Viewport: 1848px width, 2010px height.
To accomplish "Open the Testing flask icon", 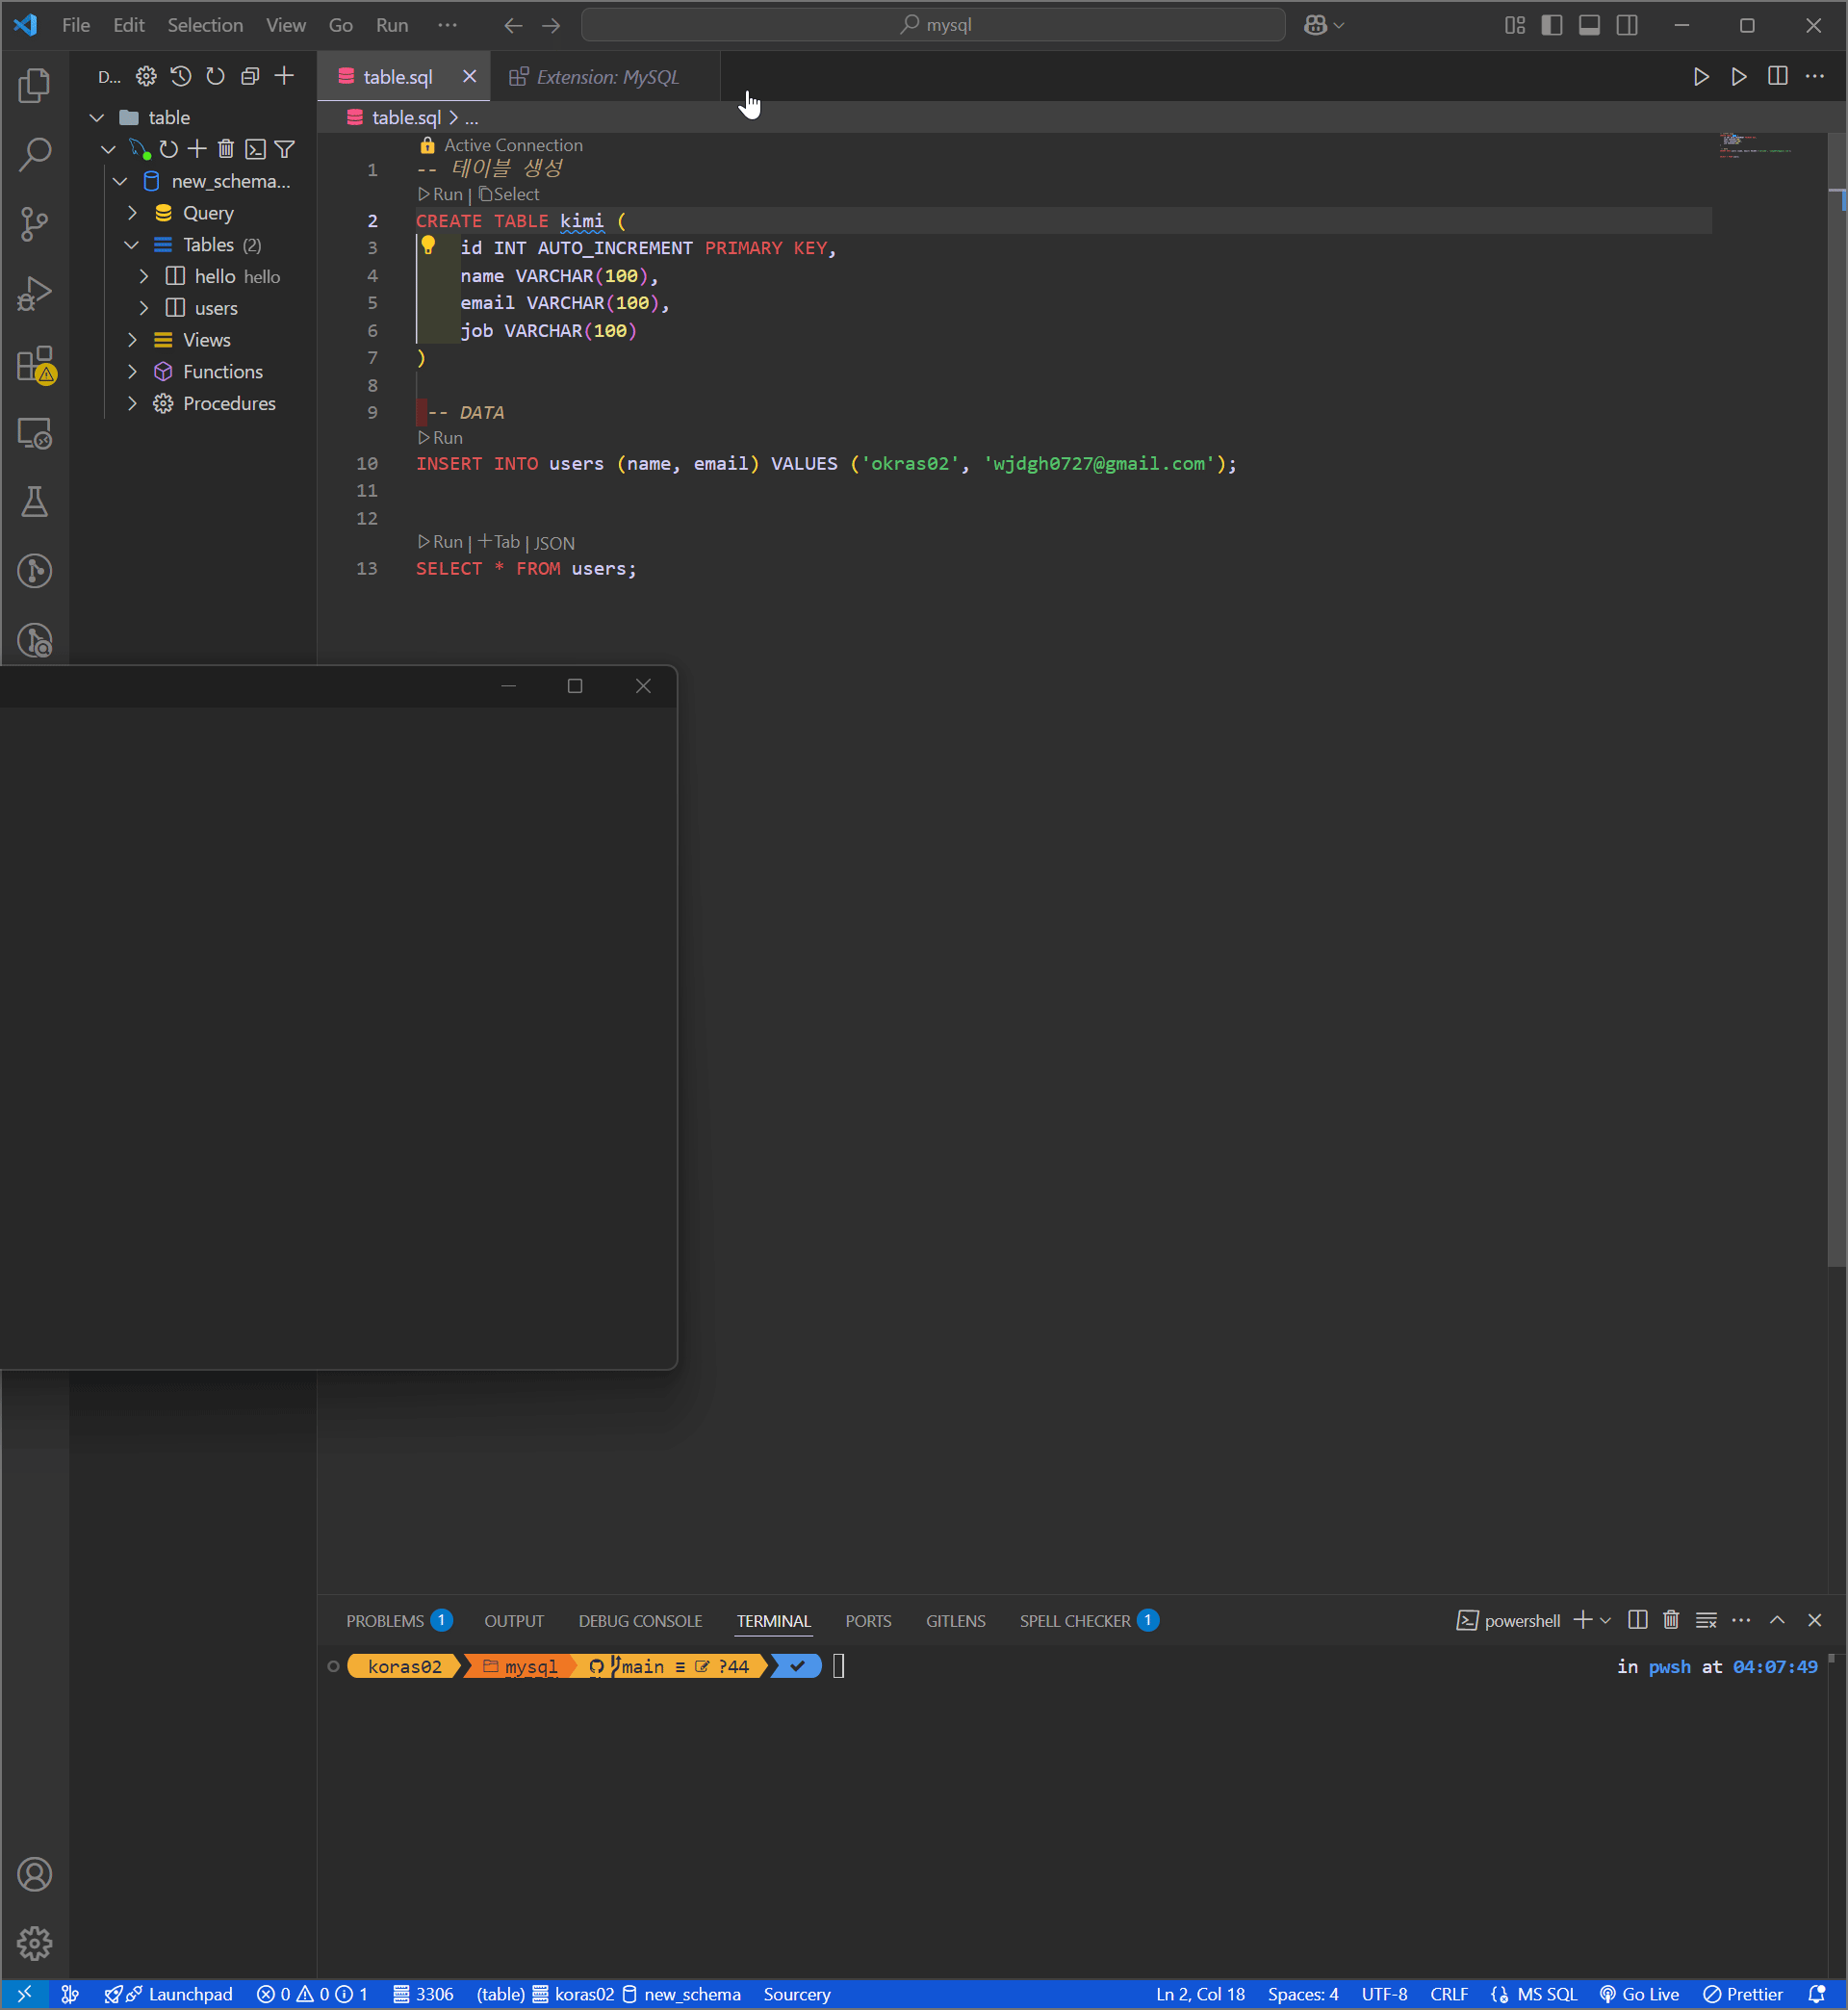I will (35, 502).
